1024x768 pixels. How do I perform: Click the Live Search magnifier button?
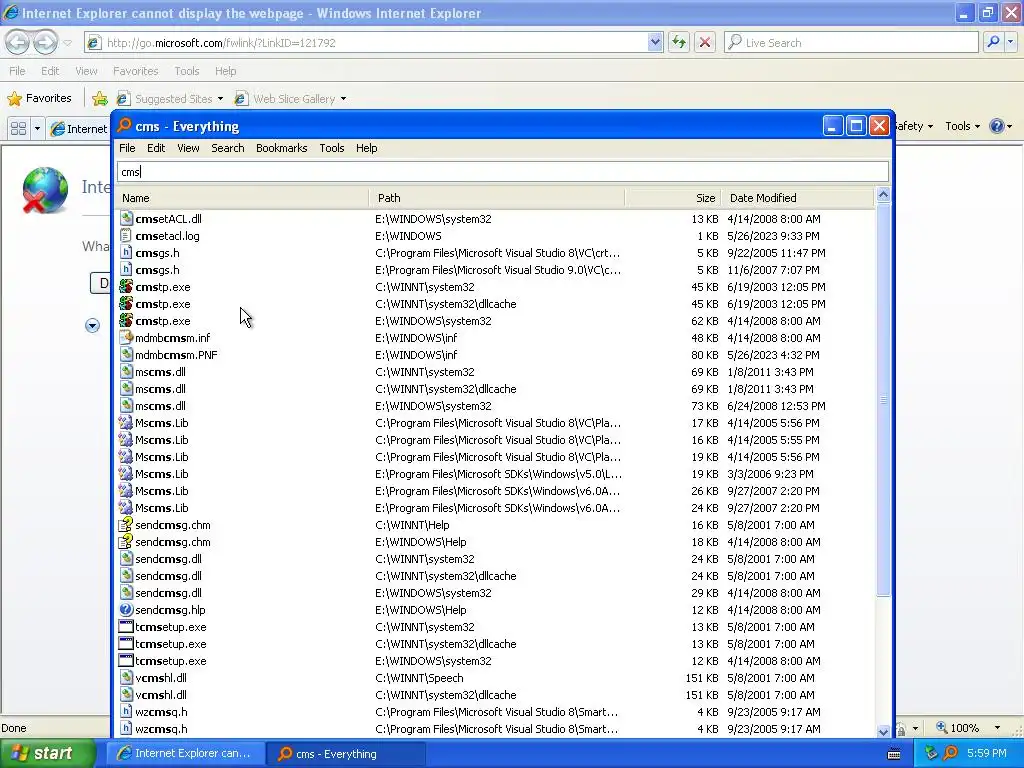[993, 42]
